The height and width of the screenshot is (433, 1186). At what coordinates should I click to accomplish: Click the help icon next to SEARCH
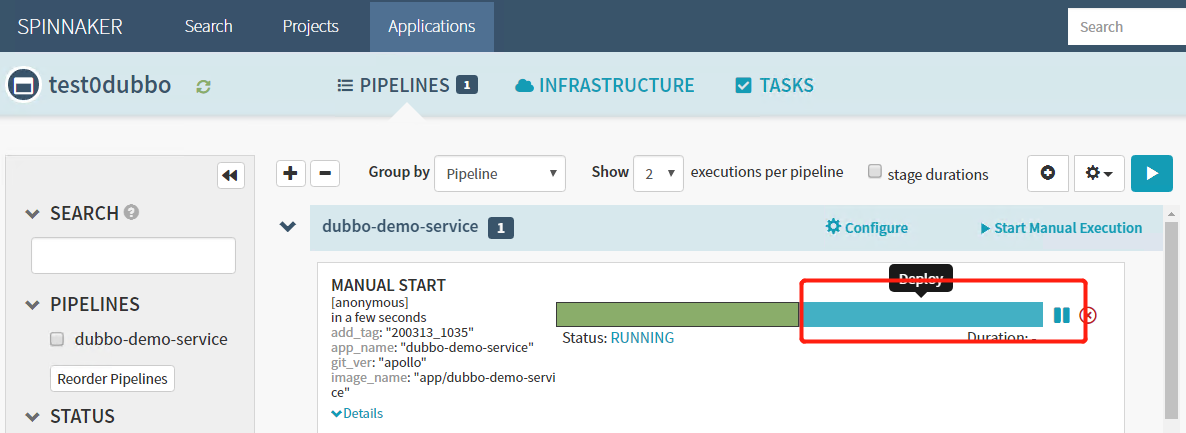(x=131, y=213)
